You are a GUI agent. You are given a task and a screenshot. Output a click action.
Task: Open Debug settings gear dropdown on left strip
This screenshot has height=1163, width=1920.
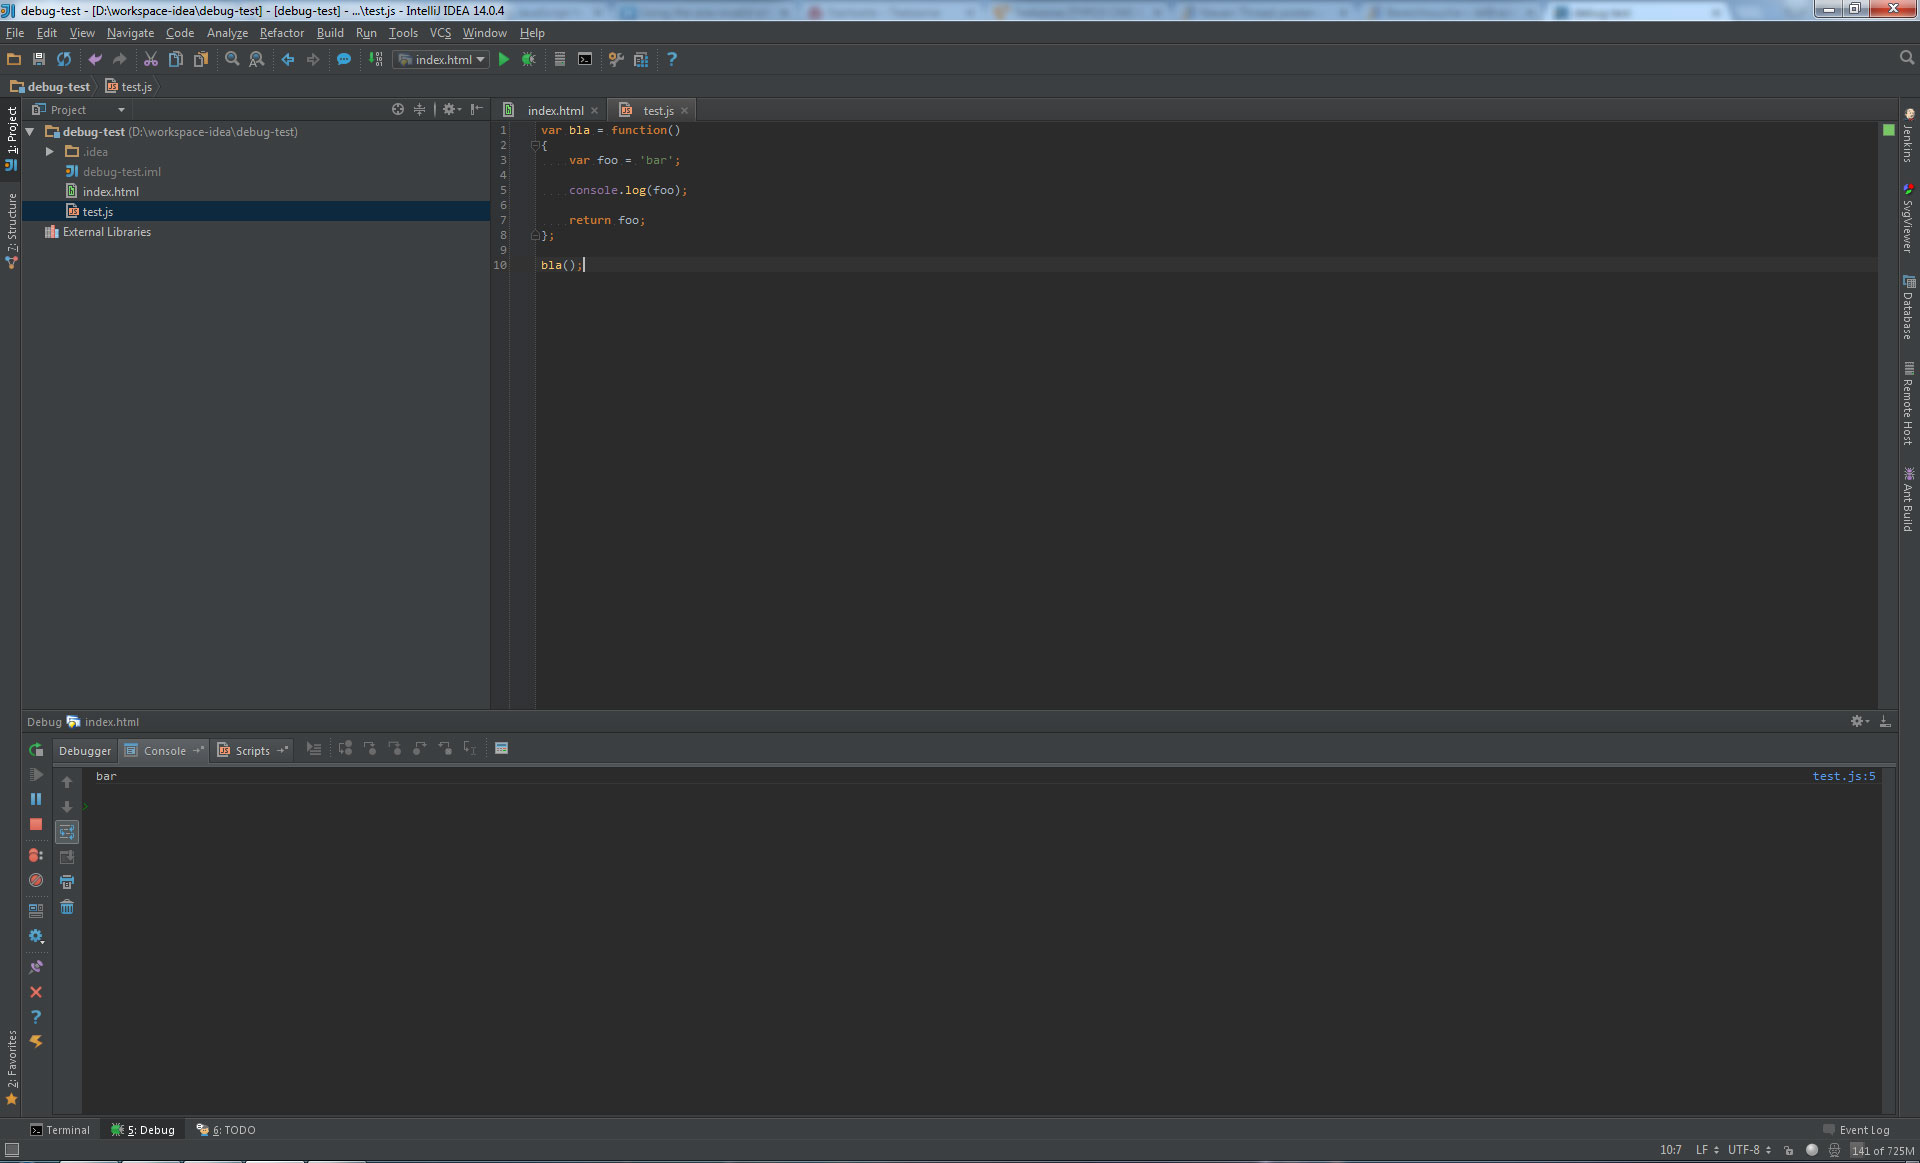point(37,936)
